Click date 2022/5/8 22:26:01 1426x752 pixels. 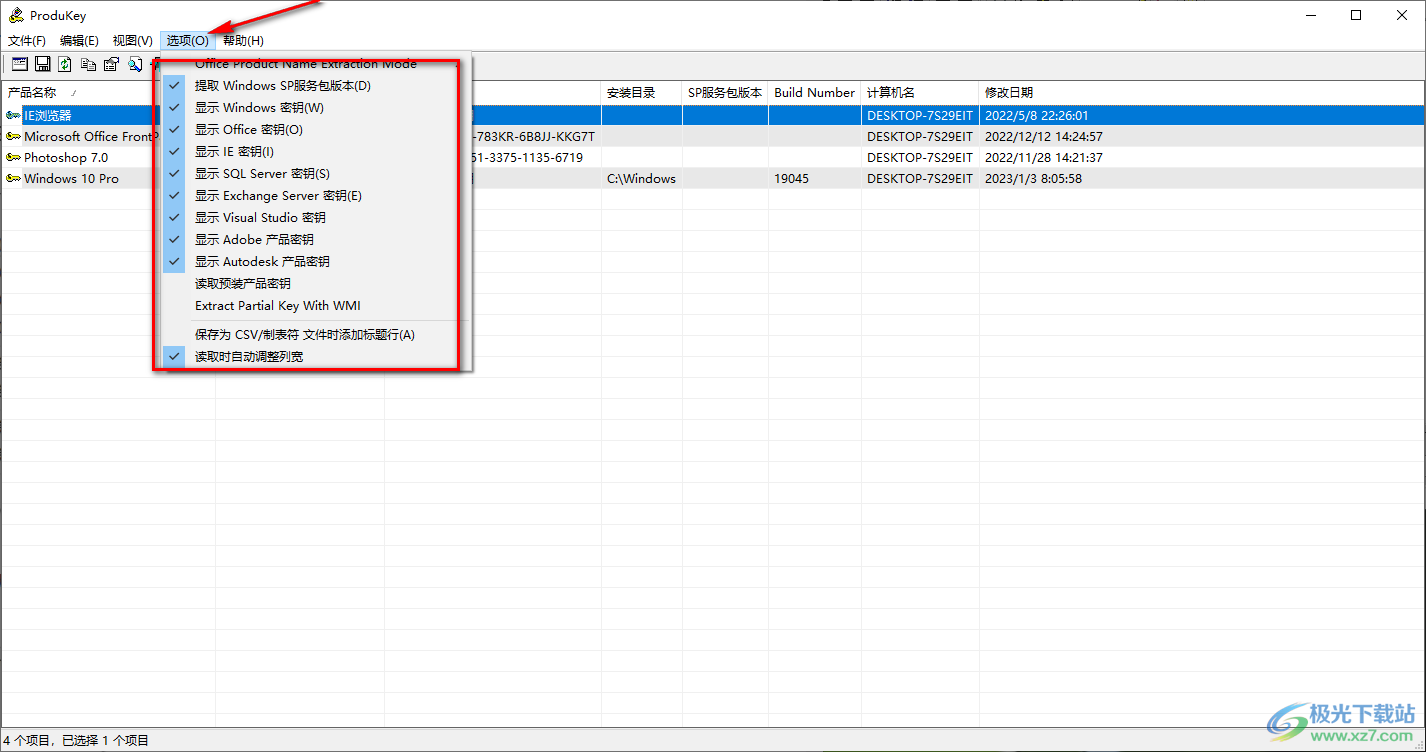pyautogui.click(x=1036, y=115)
